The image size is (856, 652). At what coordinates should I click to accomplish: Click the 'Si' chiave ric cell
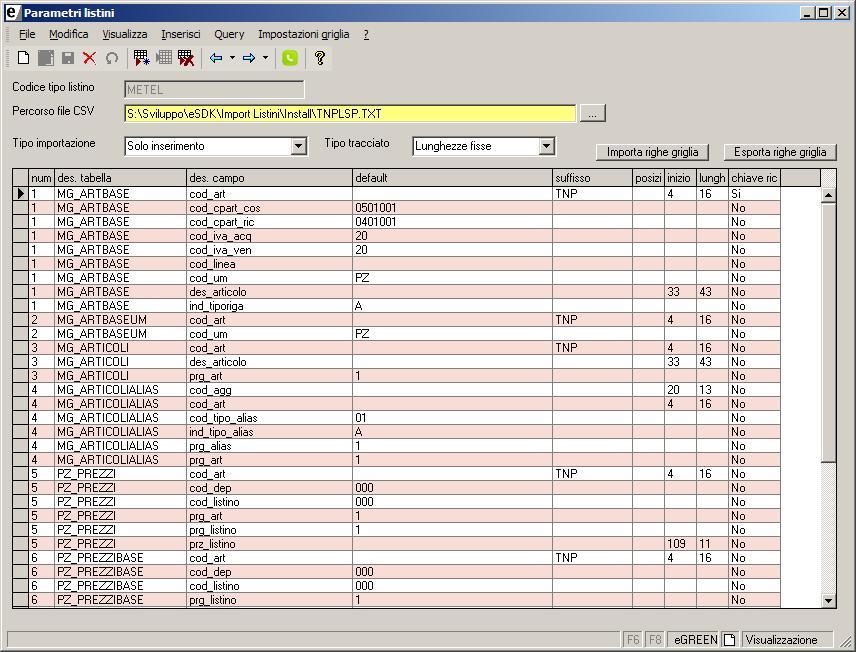click(754, 194)
